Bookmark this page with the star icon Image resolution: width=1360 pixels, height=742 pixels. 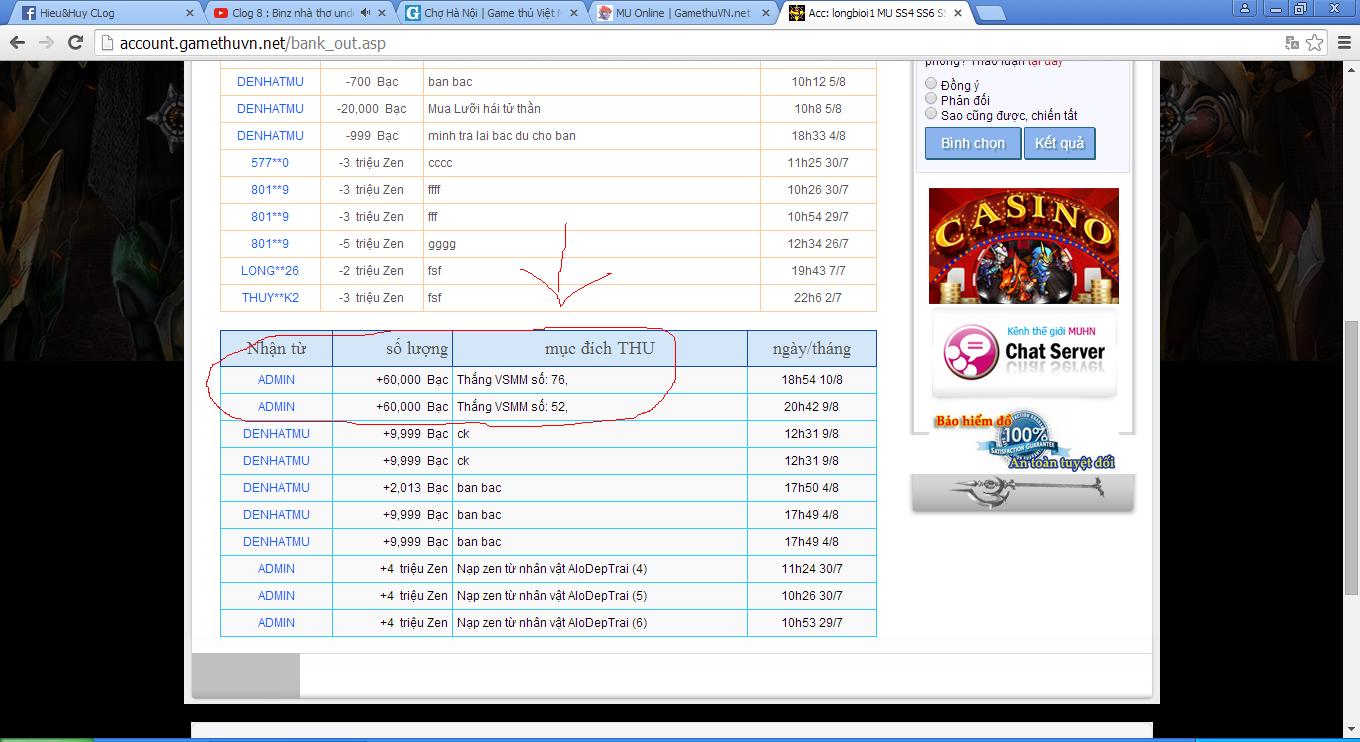[1315, 43]
